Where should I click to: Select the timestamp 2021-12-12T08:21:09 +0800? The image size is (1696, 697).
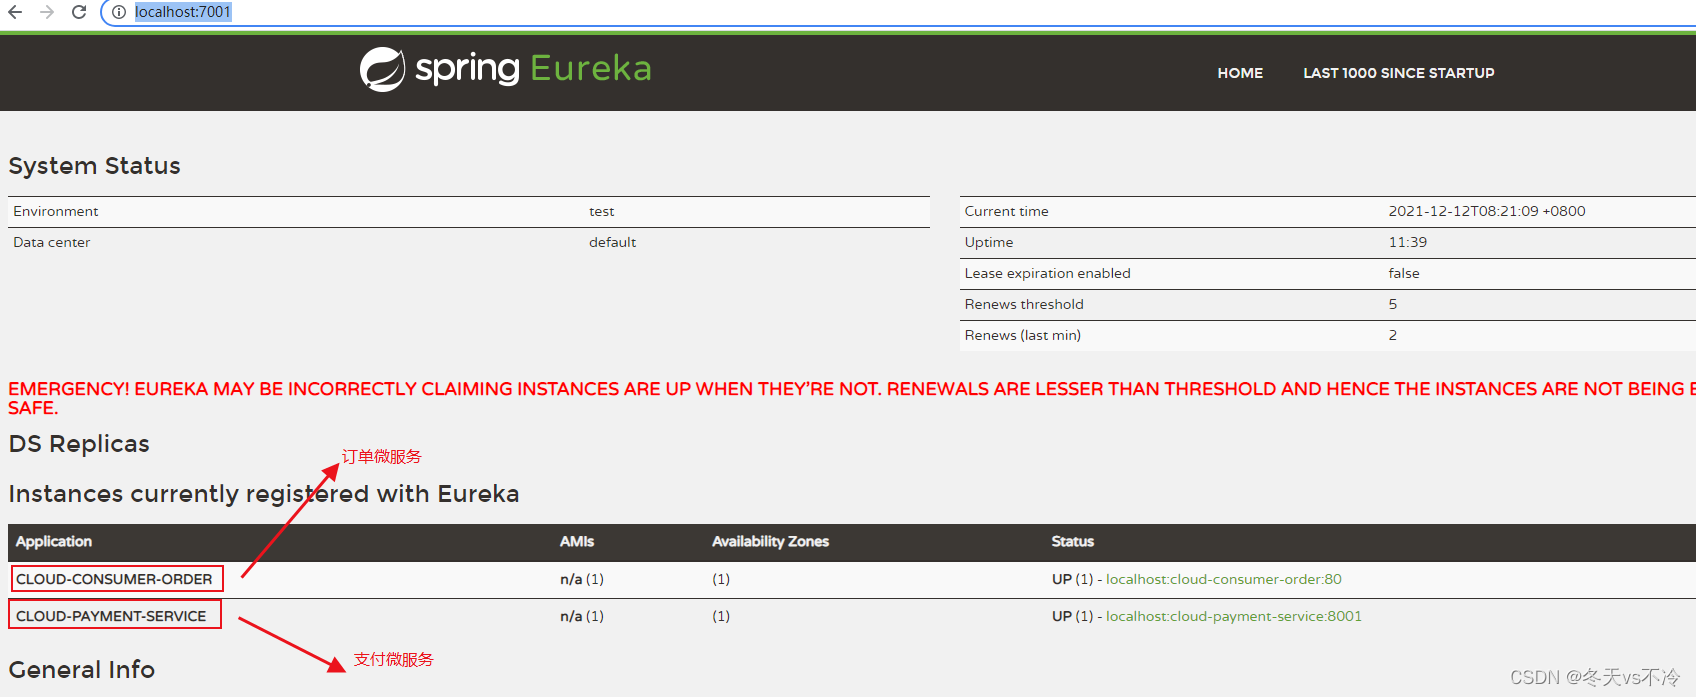point(1487,211)
